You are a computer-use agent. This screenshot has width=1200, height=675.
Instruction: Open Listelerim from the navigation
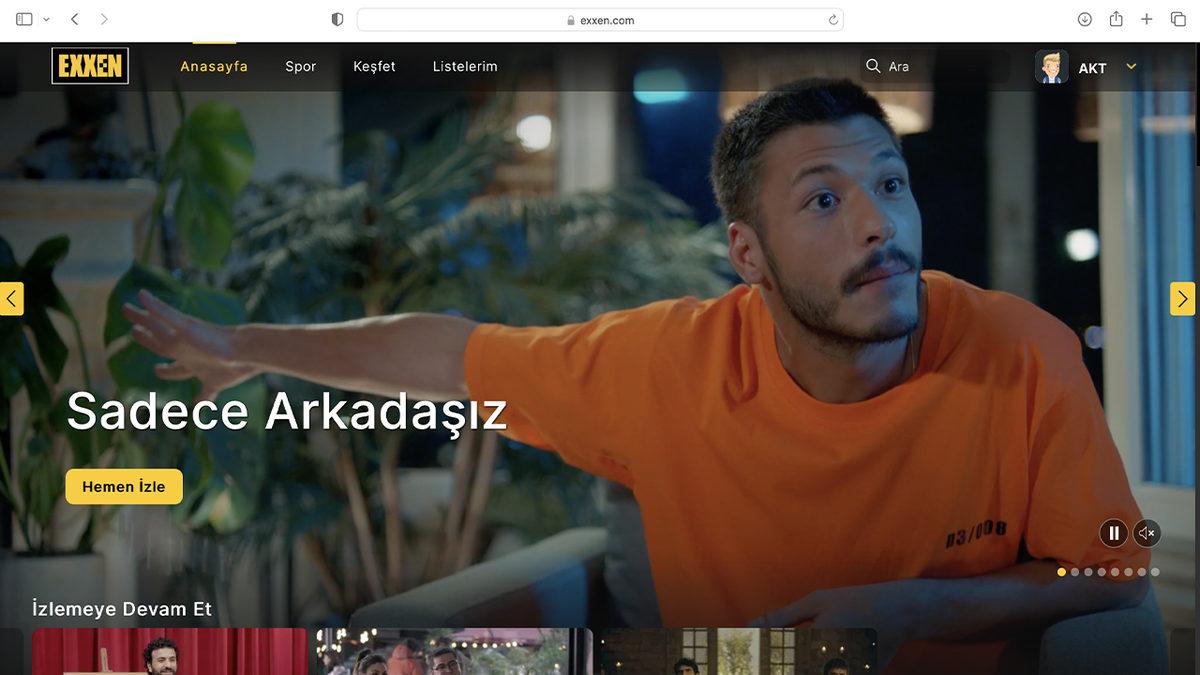pyautogui.click(x=464, y=66)
